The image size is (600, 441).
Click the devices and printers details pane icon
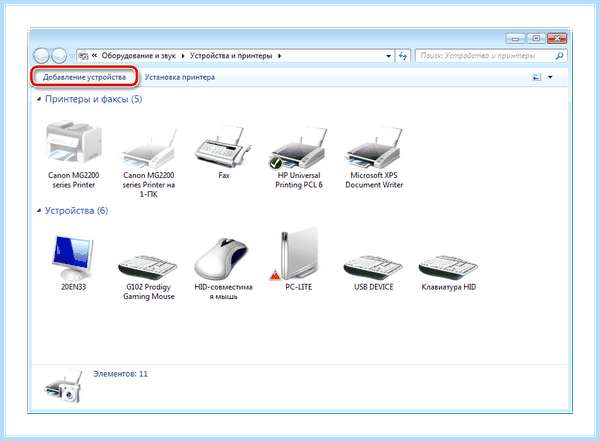(x=65, y=386)
